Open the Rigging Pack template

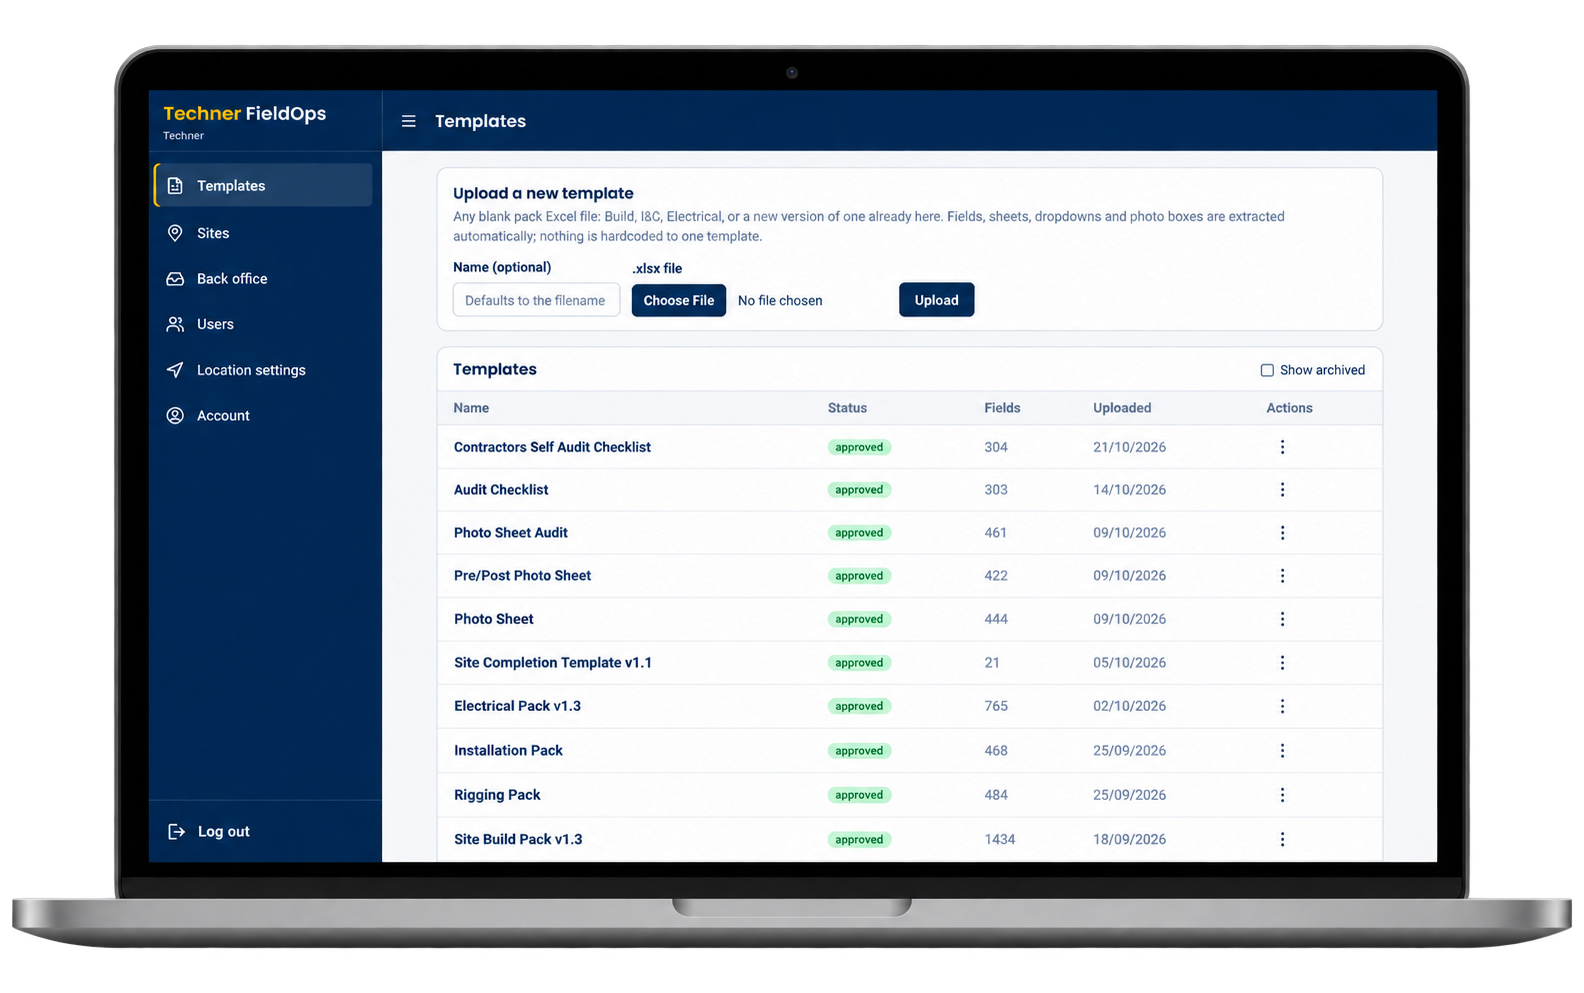(x=497, y=795)
